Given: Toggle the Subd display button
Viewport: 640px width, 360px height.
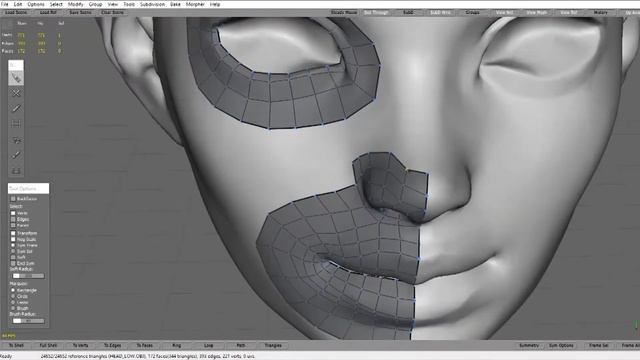Looking at the screenshot, I should [408, 13].
